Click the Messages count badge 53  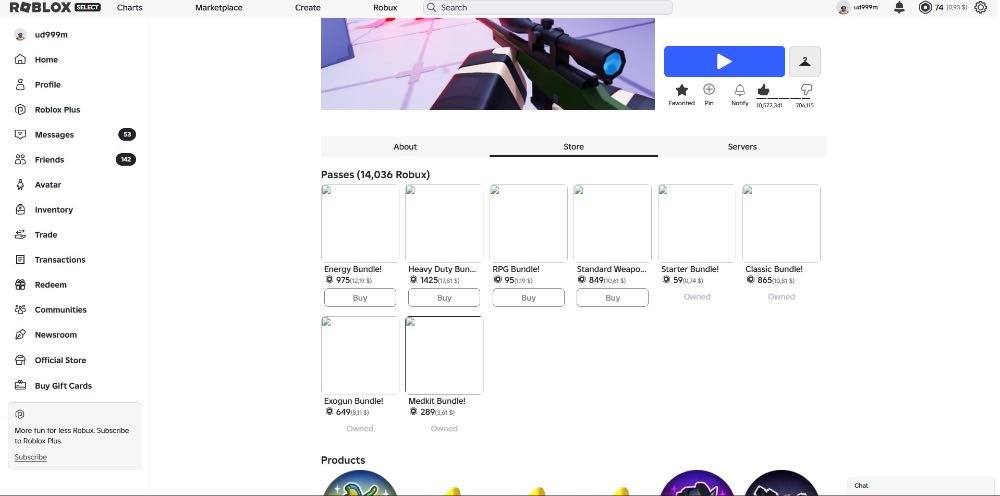(127, 135)
